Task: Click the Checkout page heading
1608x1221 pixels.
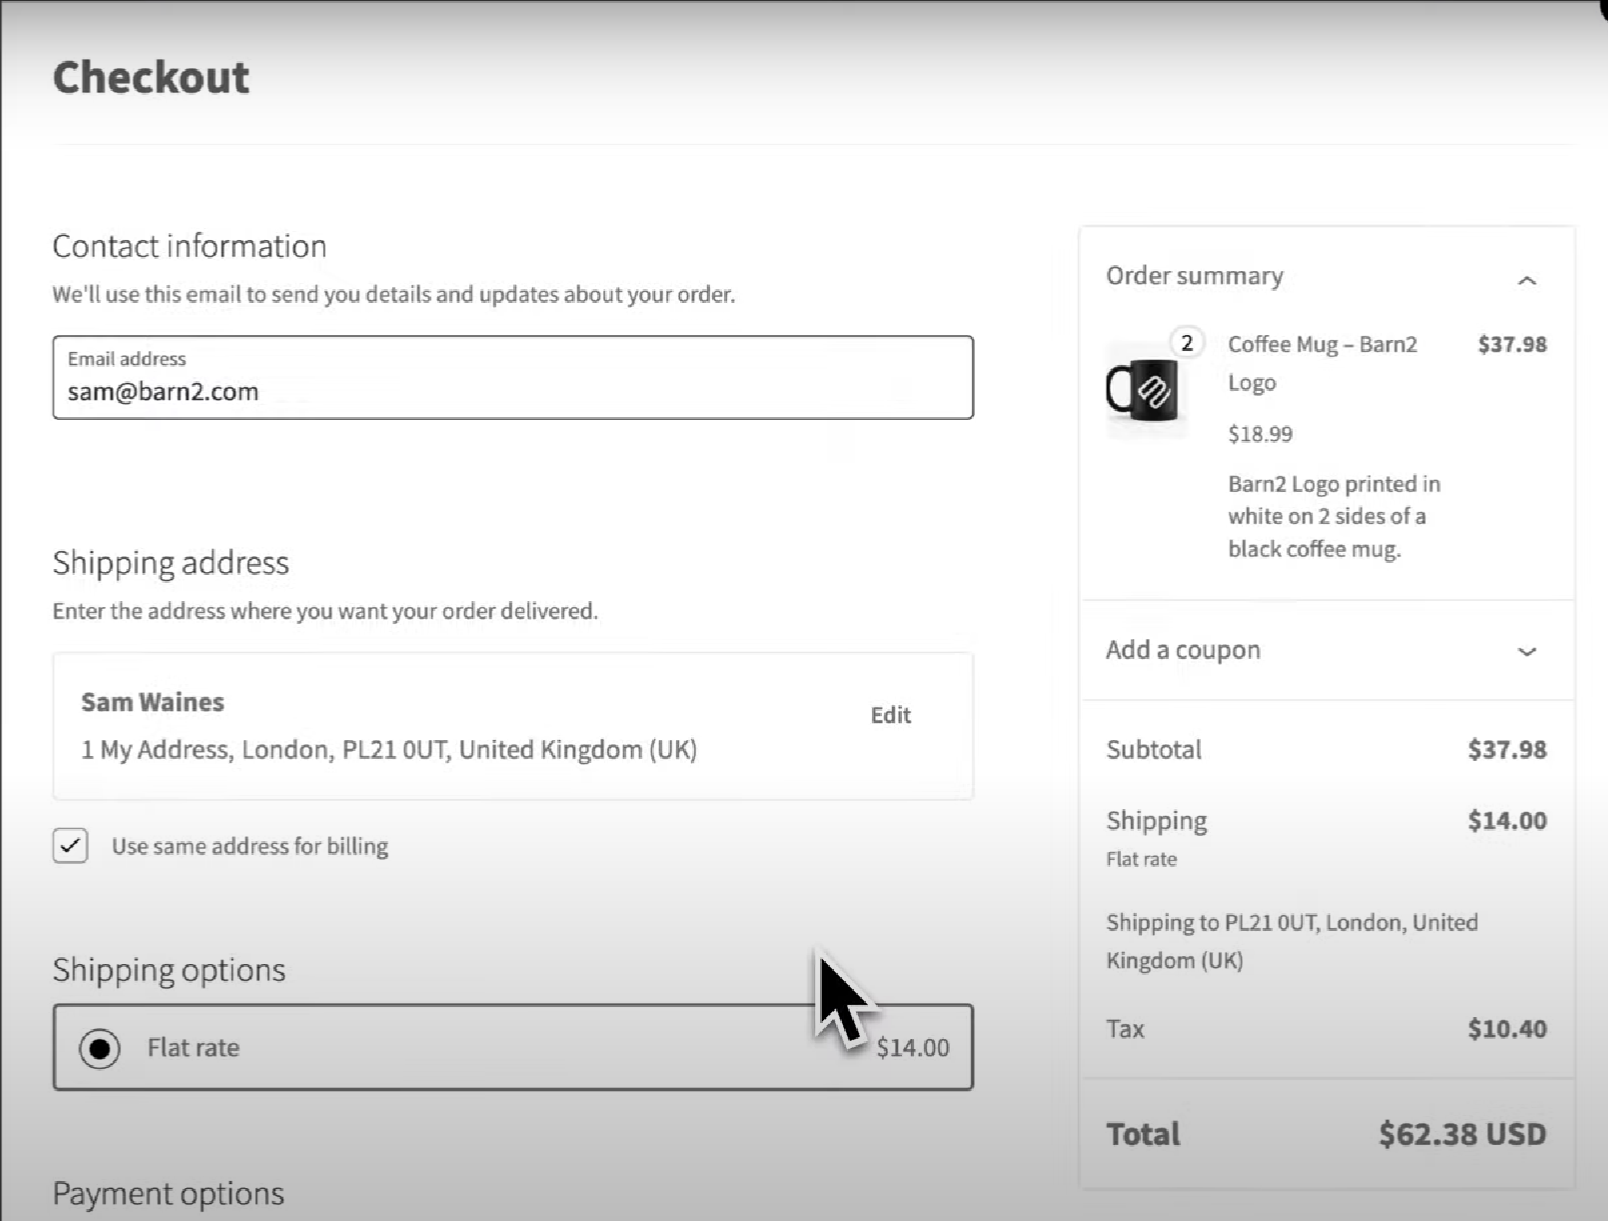Action: [x=150, y=77]
